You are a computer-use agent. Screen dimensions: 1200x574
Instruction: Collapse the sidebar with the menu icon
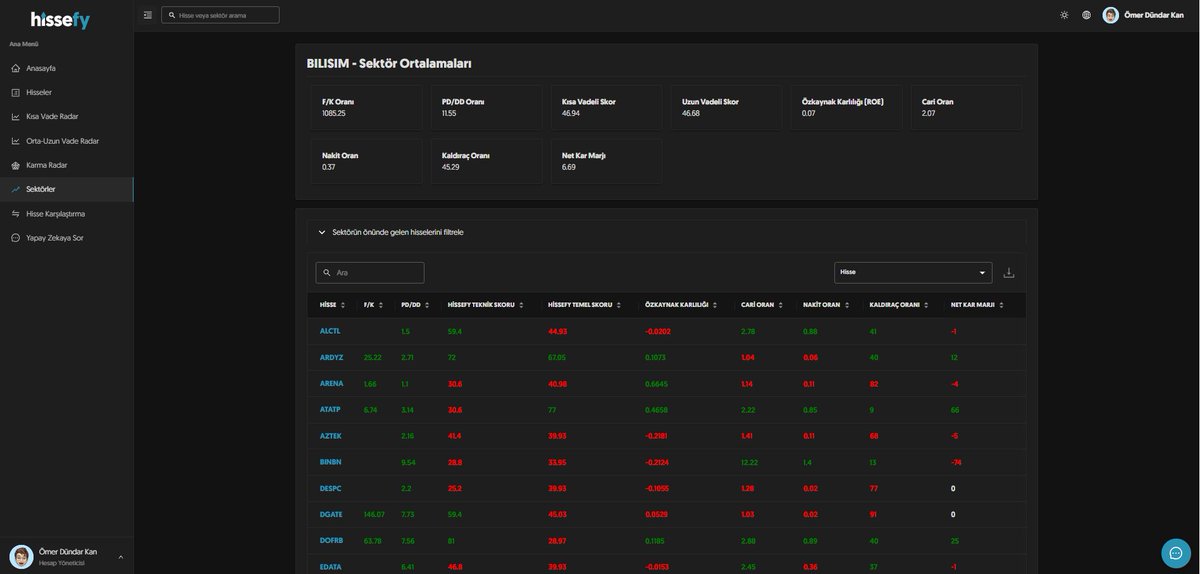click(148, 15)
